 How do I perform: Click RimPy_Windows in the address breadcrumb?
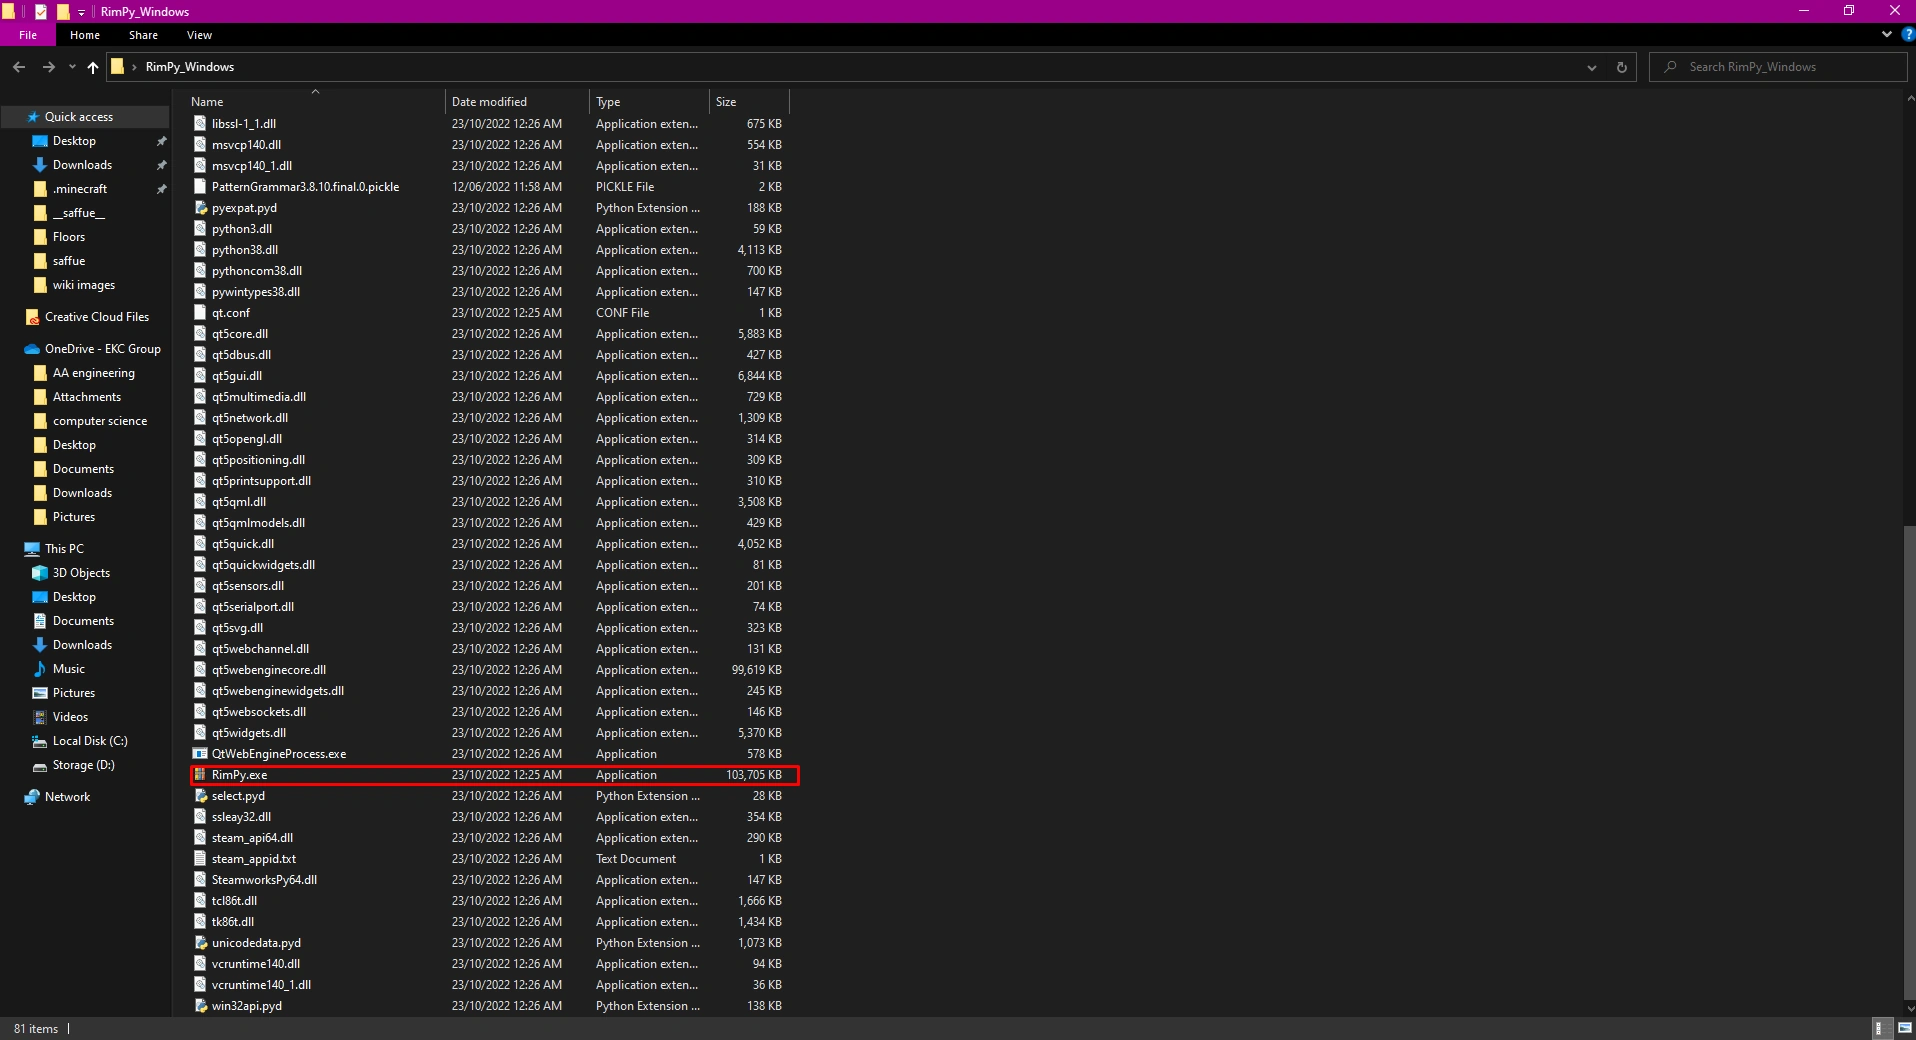[x=190, y=67]
